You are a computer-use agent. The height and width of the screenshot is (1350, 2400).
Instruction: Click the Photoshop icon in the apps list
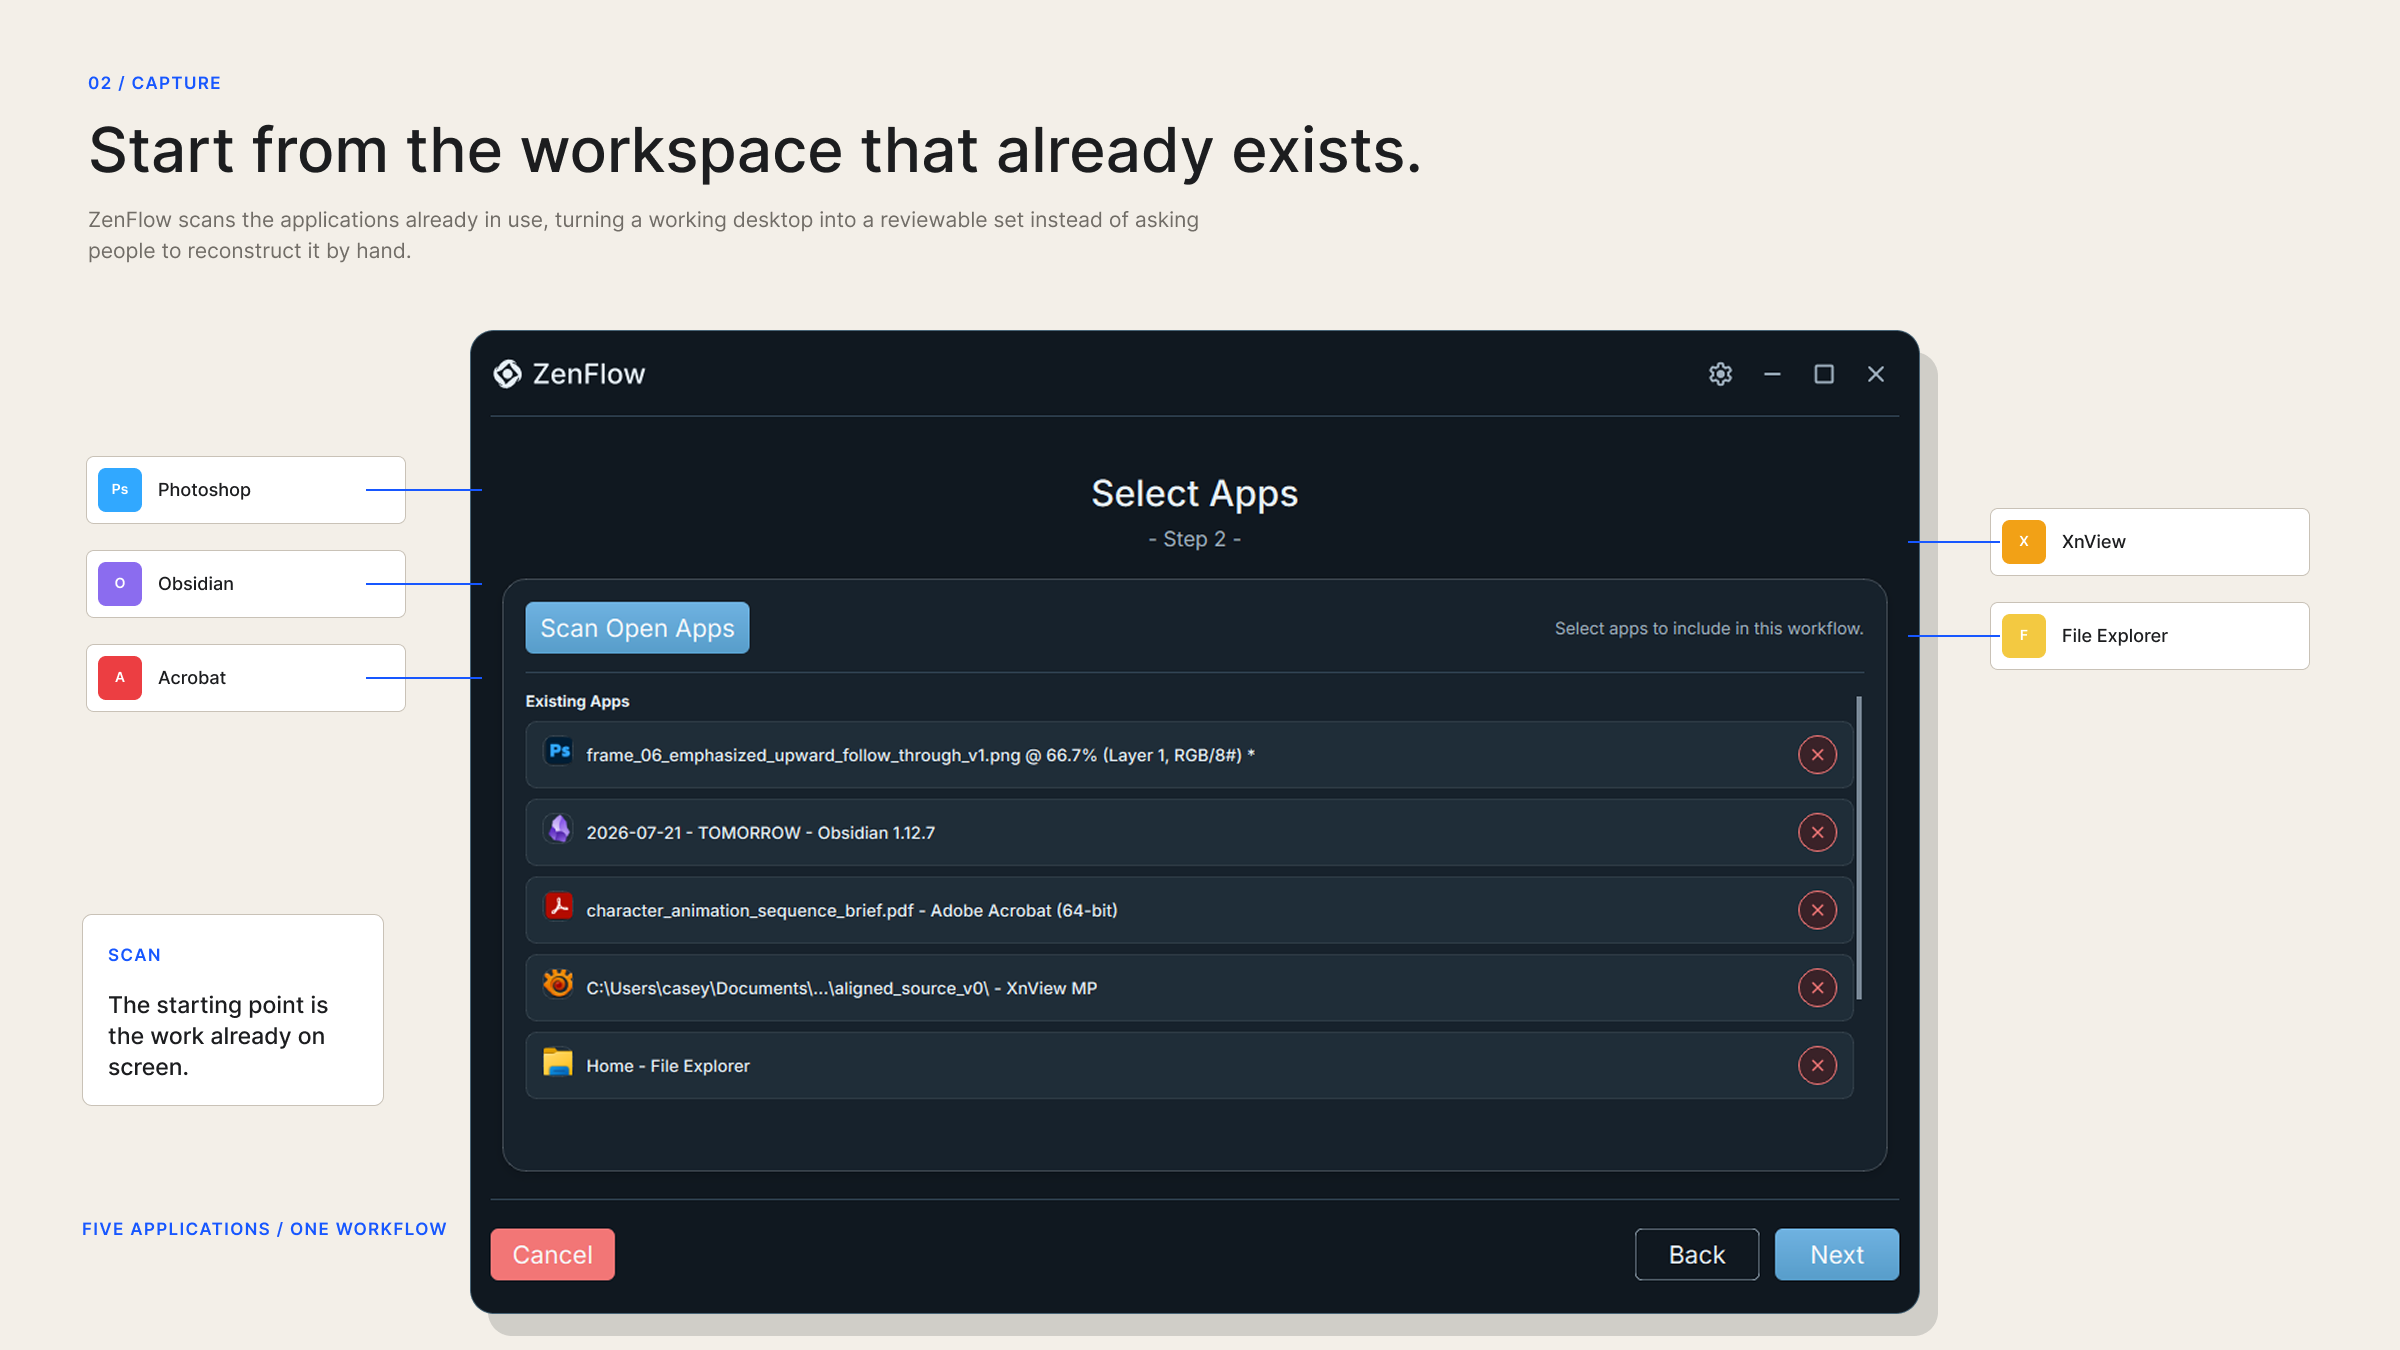pyautogui.click(x=559, y=752)
